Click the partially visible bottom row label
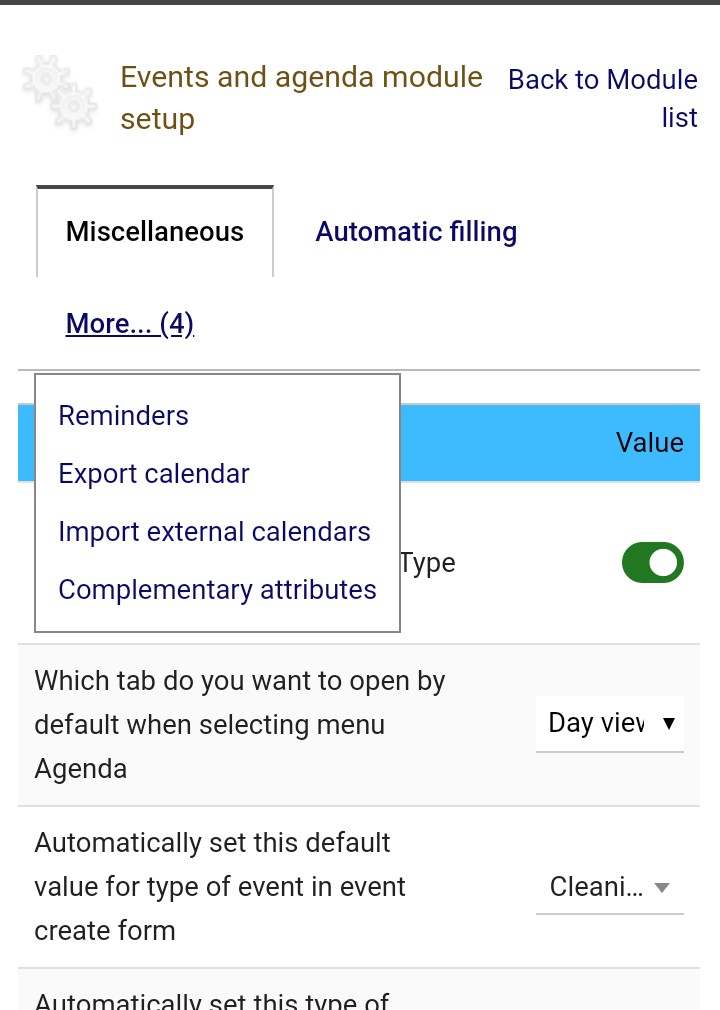 pos(212,998)
